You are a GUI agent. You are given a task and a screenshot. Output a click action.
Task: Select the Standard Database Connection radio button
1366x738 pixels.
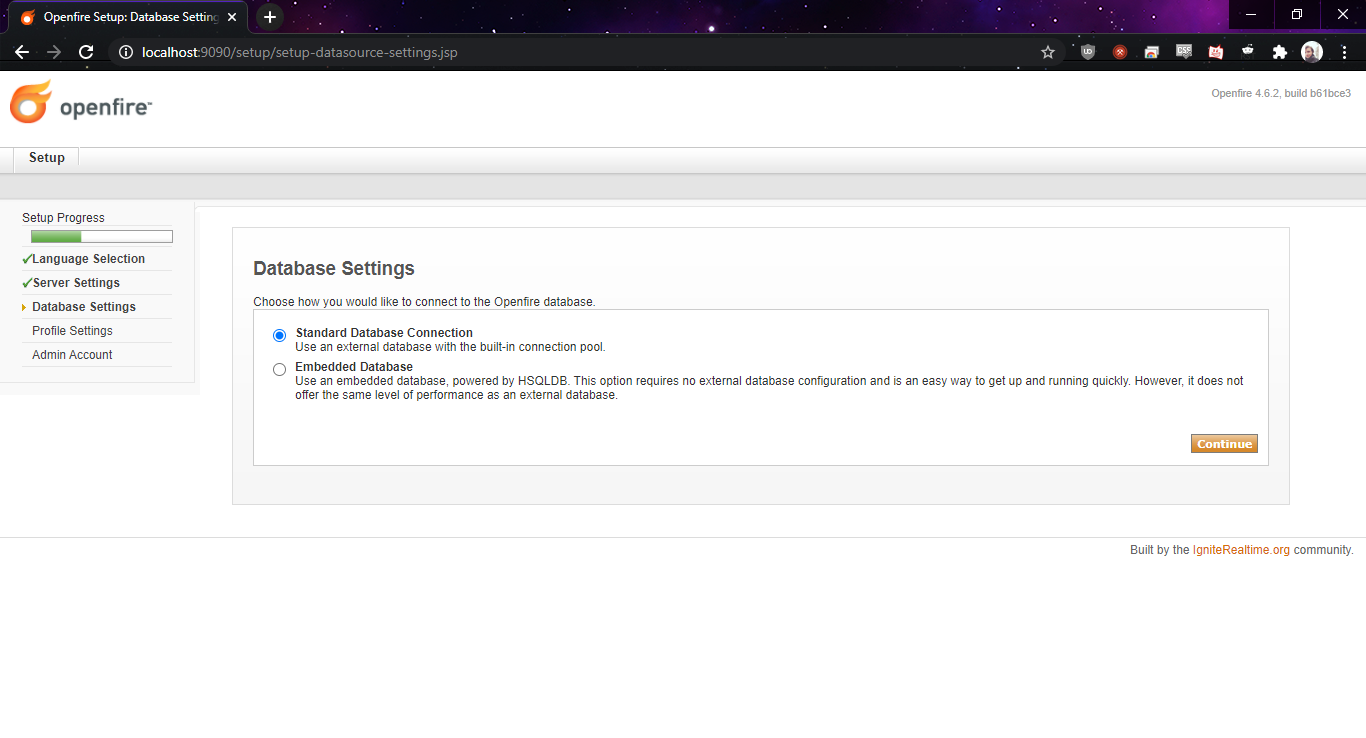click(279, 335)
